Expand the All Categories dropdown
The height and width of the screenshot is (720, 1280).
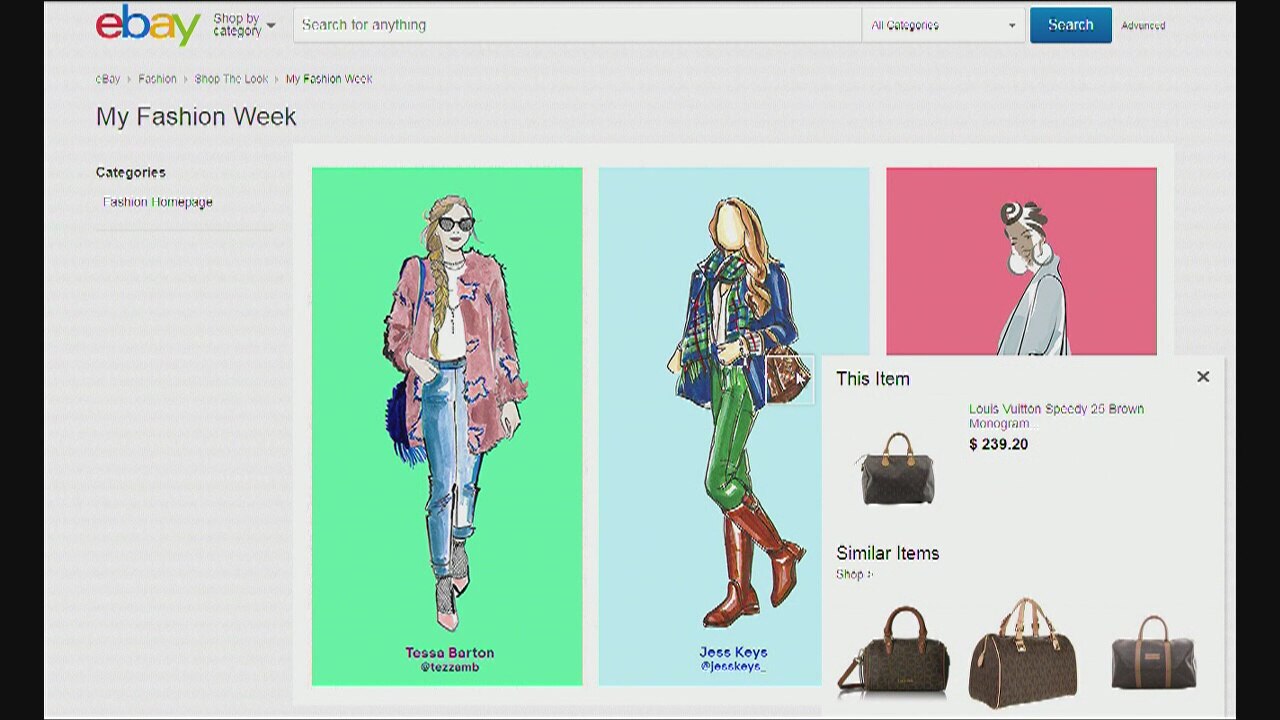click(x=943, y=25)
